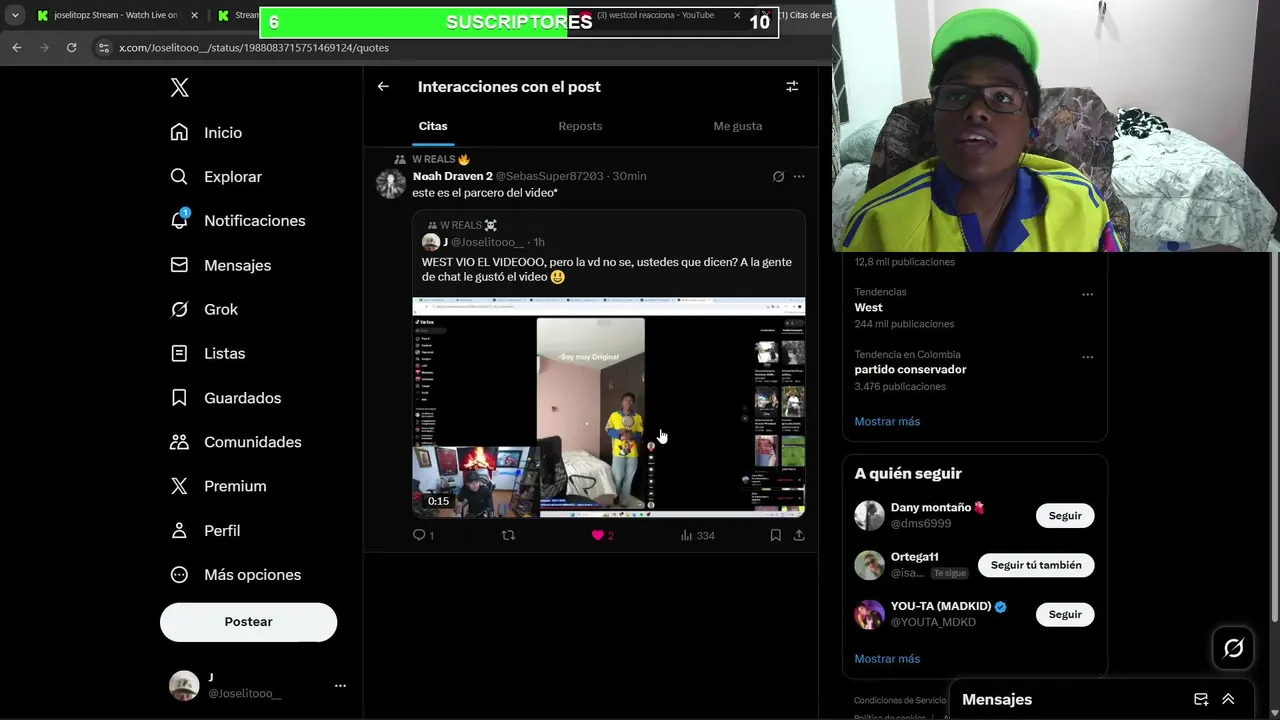Open YOU-TA (MADKID) profile avatar
This screenshot has height=720, width=1280.
(x=869, y=614)
